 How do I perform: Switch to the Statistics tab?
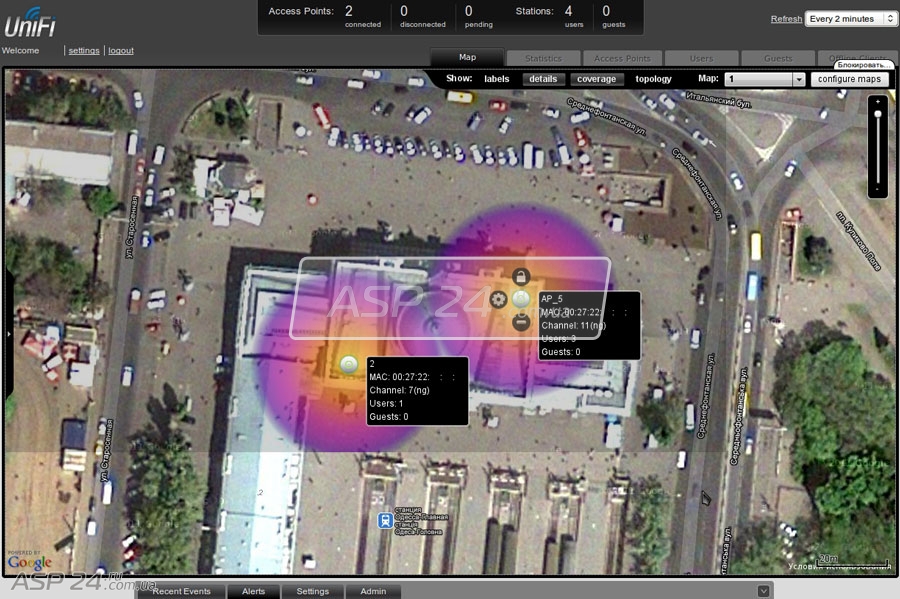tap(543, 59)
